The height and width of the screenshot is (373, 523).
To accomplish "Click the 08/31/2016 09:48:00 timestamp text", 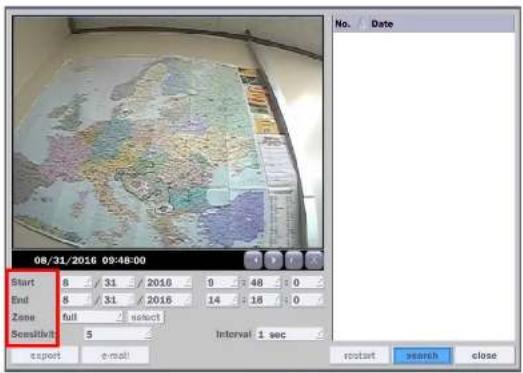I will (90, 260).
